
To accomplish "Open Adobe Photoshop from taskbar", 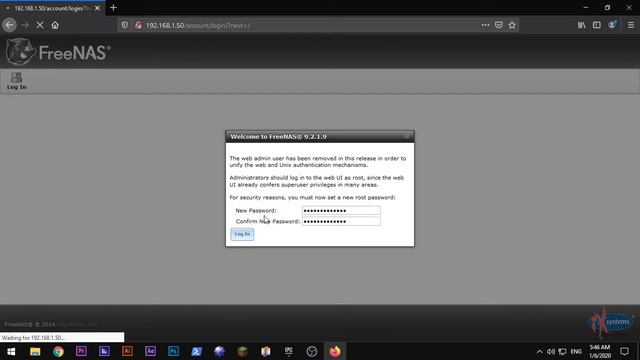I will [x=173, y=351].
